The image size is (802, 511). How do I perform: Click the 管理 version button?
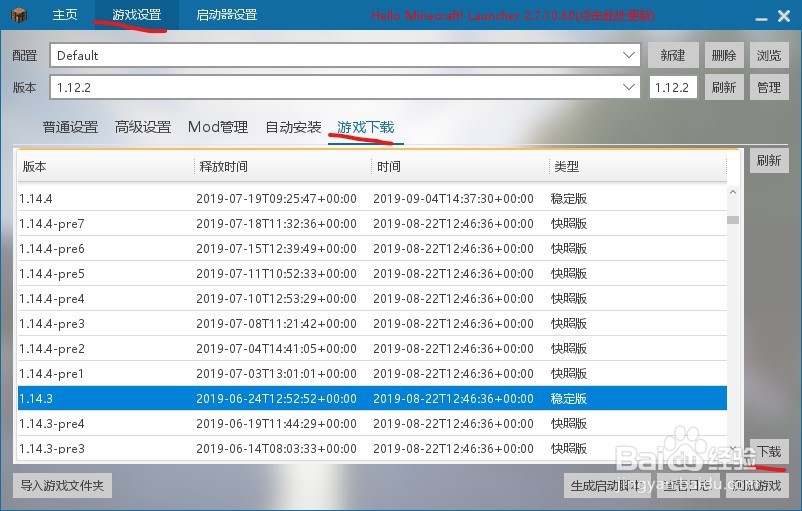click(x=769, y=87)
